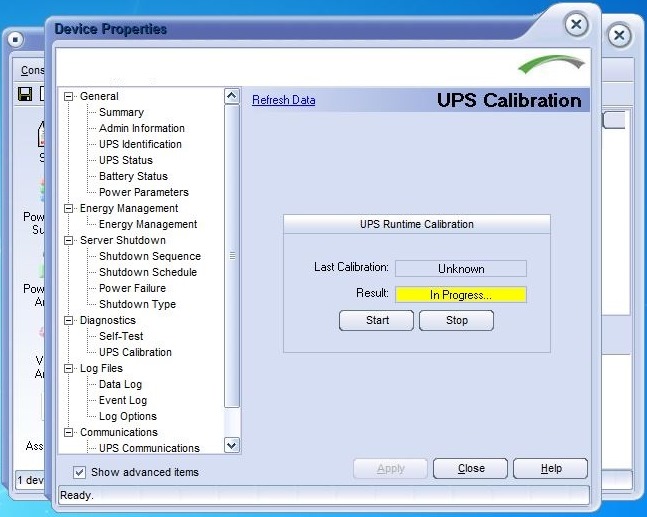This screenshot has height=517, width=647.
Task: Open Help for this dialog
Action: point(550,468)
